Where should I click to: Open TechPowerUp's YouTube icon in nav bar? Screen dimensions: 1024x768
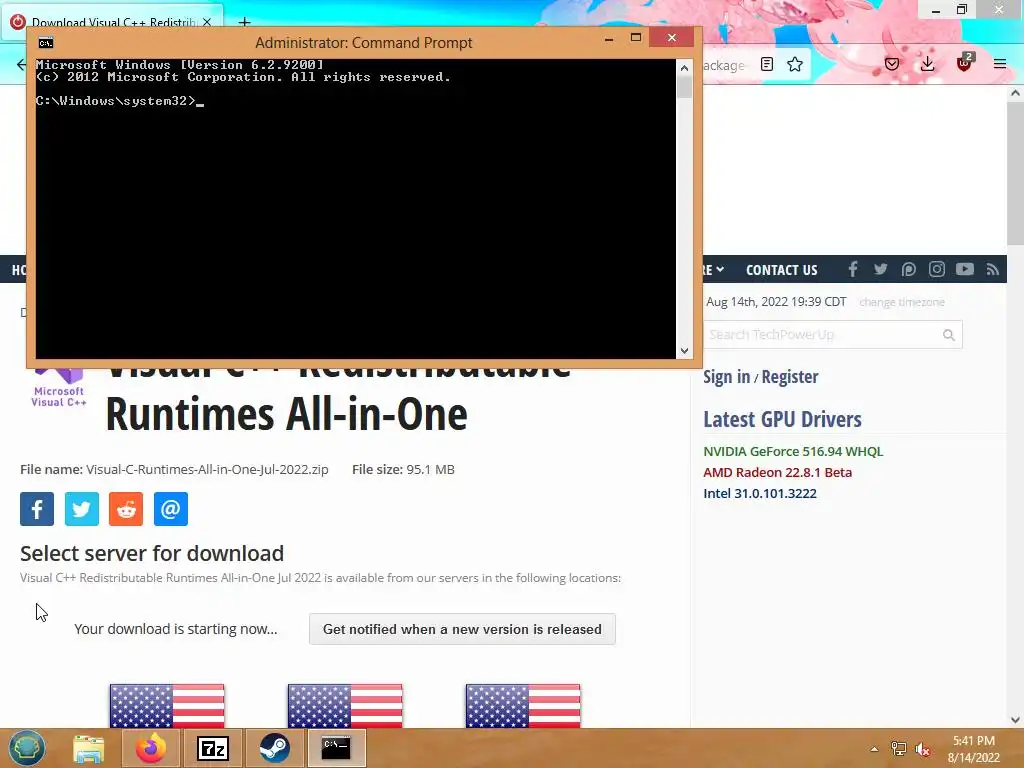coord(965,269)
